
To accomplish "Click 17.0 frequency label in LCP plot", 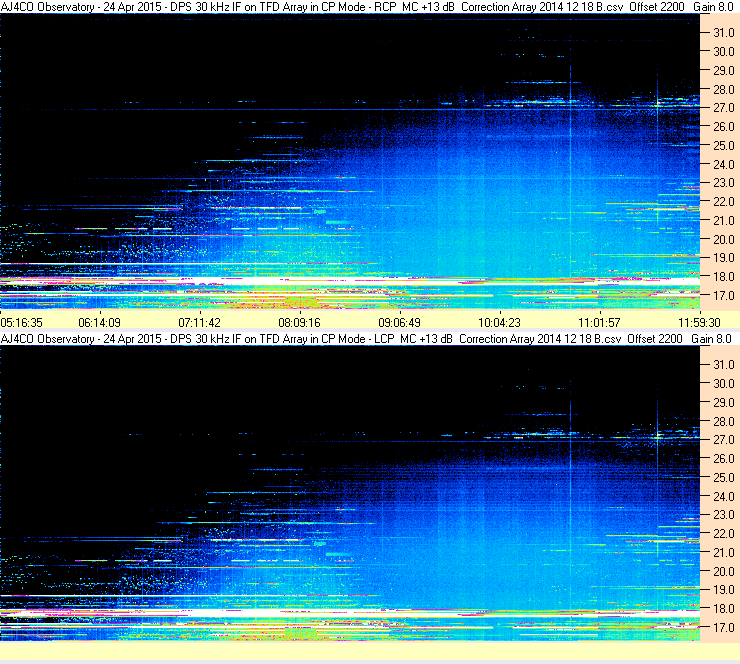I will 724,628.
